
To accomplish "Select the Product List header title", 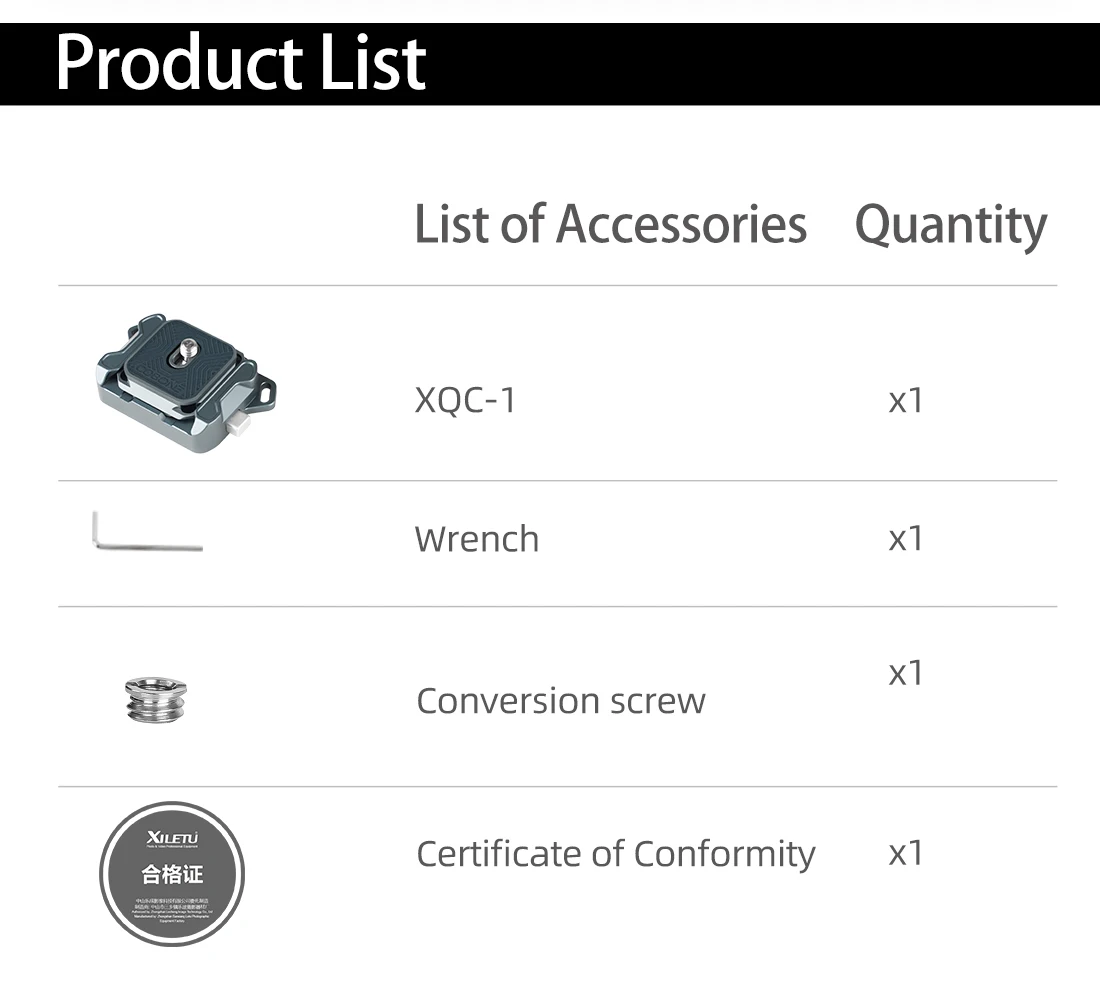I will [x=241, y=62].
